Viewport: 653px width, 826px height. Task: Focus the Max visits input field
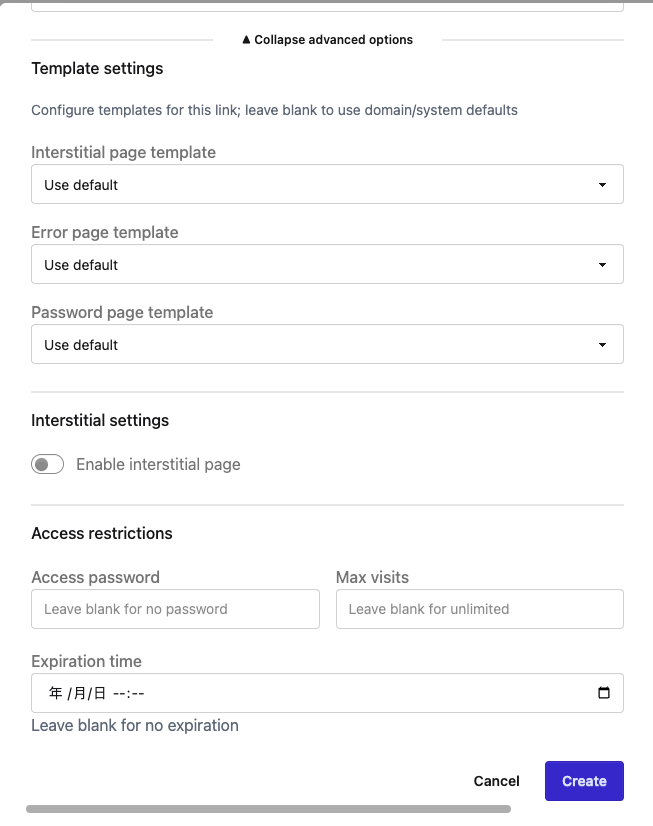[x=480, y=609]
